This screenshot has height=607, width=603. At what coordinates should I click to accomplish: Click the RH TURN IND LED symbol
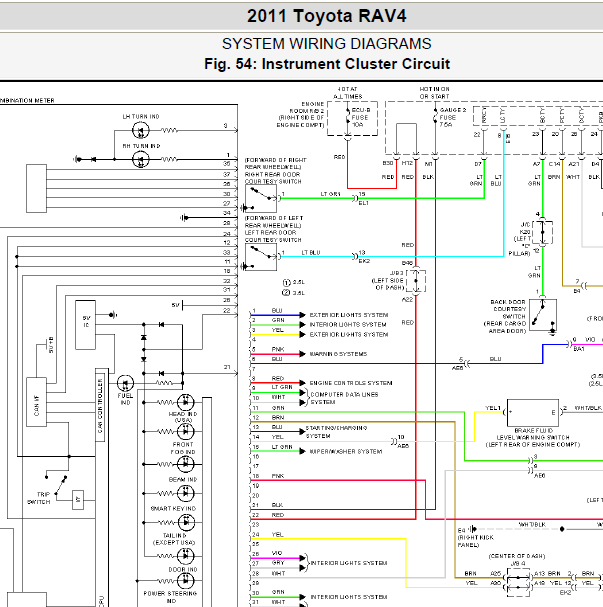pyautogui.click(x=140, y=159)
